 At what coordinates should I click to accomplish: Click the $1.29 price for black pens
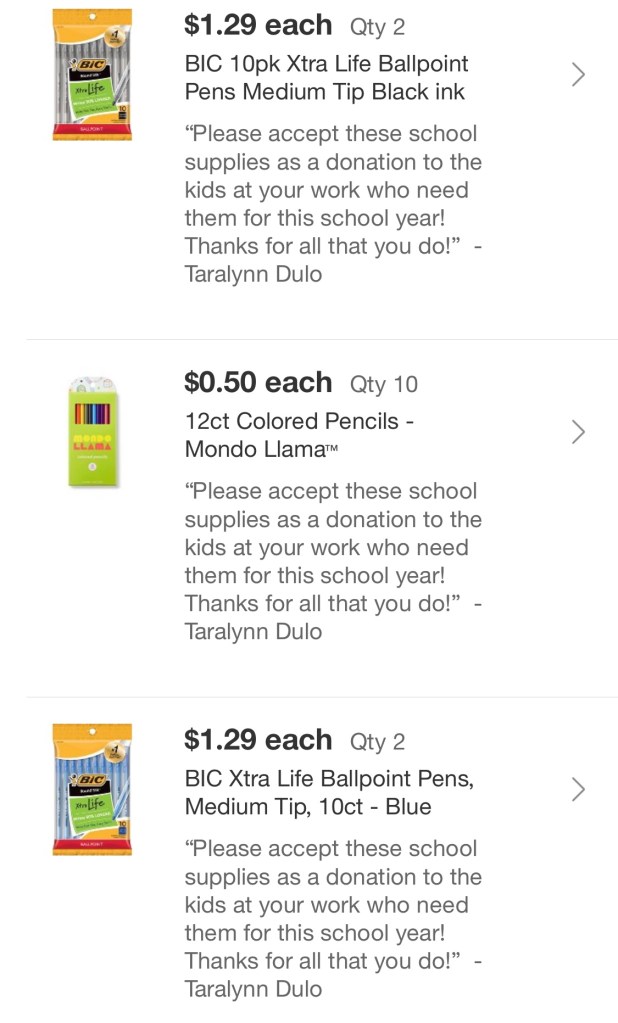click(x=258, y=25)
